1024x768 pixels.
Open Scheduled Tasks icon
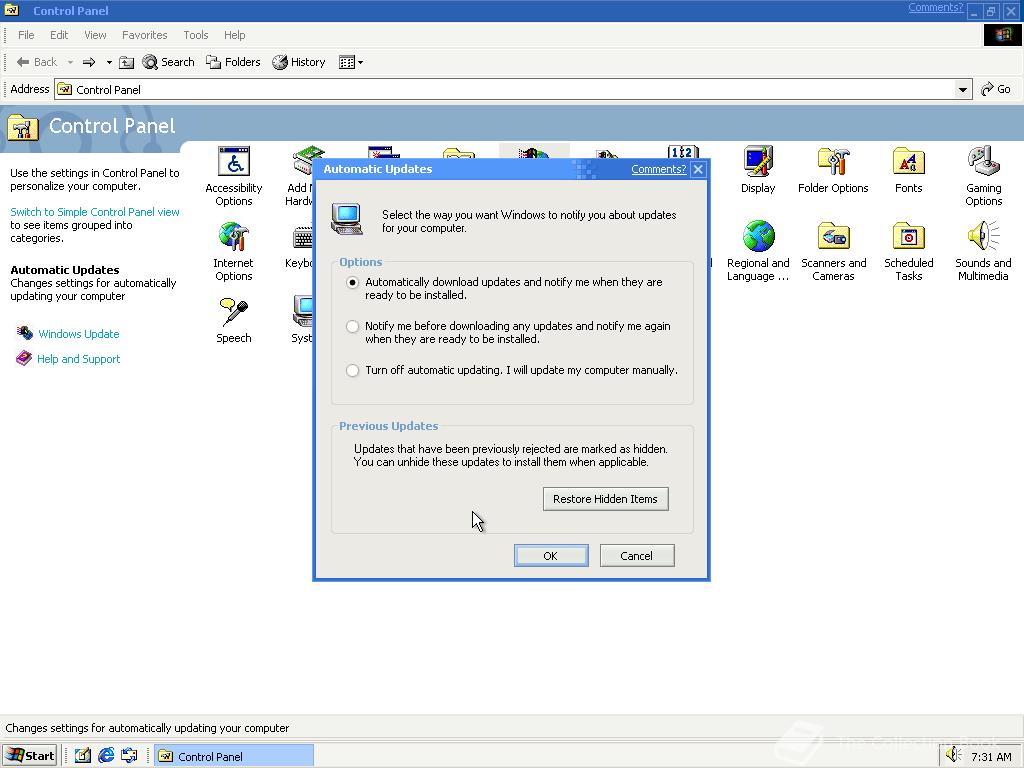click(x=908, y=251)
